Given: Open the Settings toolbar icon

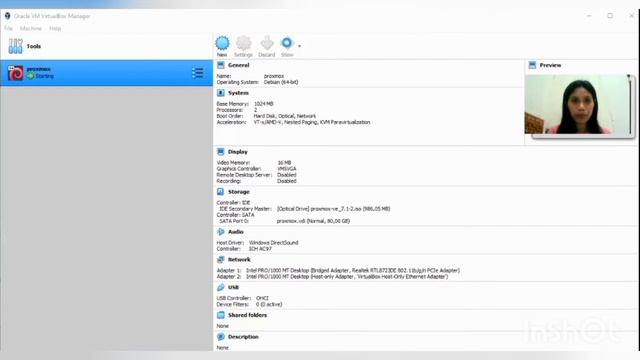Looking at the screenshot, I should (243, 43).
